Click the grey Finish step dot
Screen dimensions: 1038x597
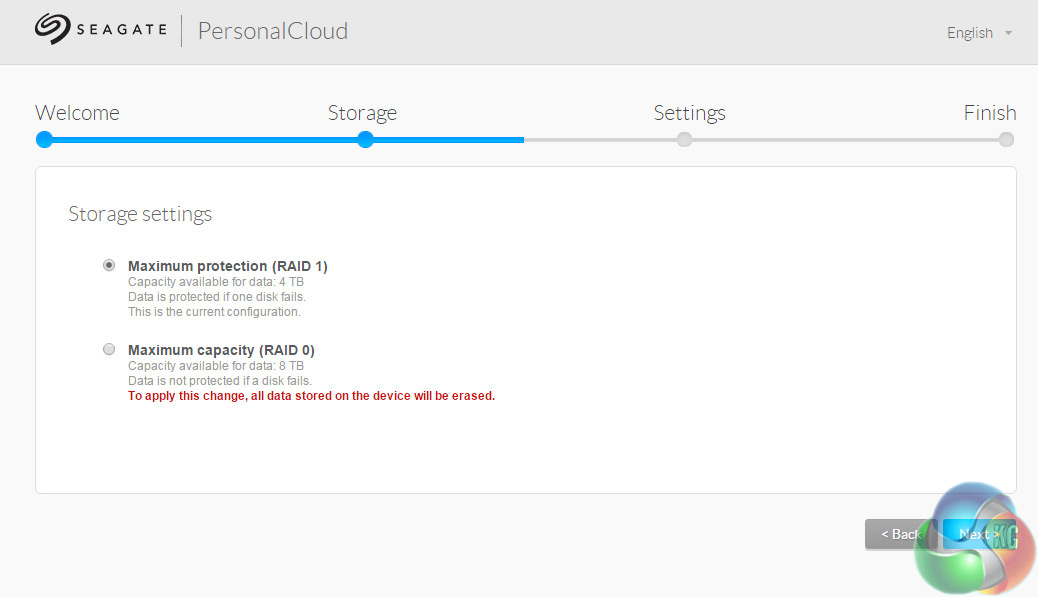[x=1006, y=140]
